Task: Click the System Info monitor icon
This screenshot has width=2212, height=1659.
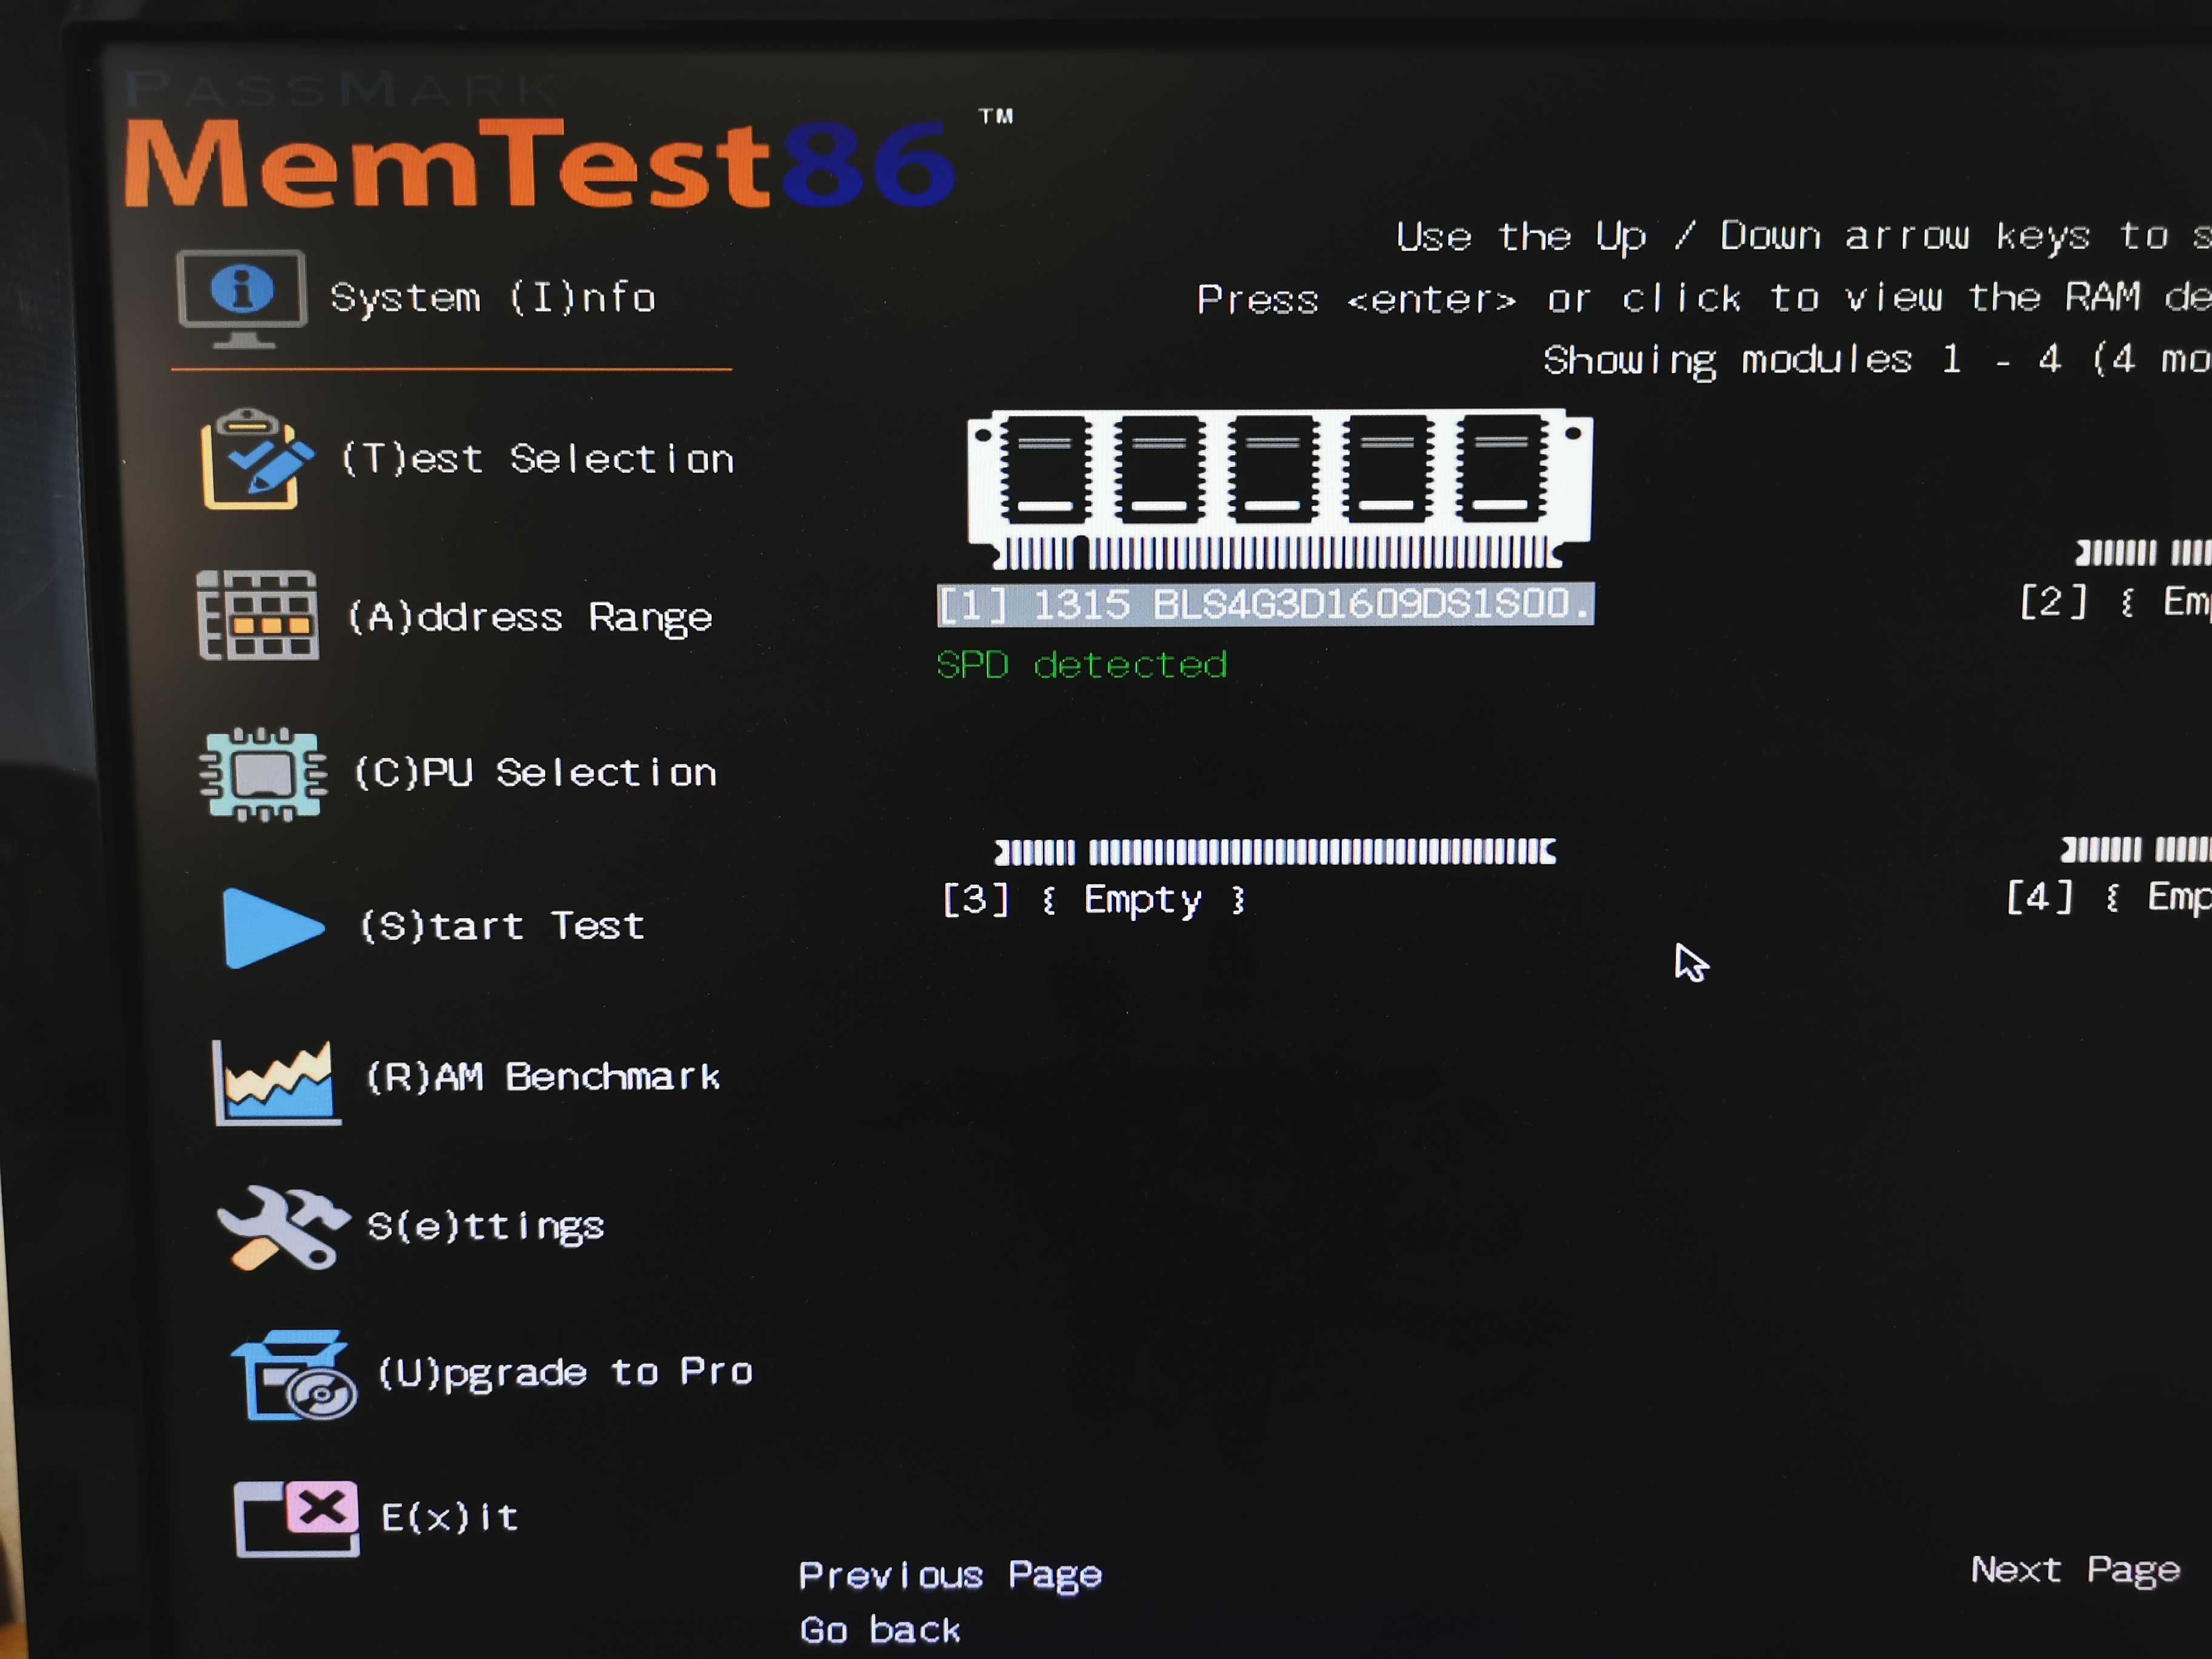Action: [x=241, y=299]
